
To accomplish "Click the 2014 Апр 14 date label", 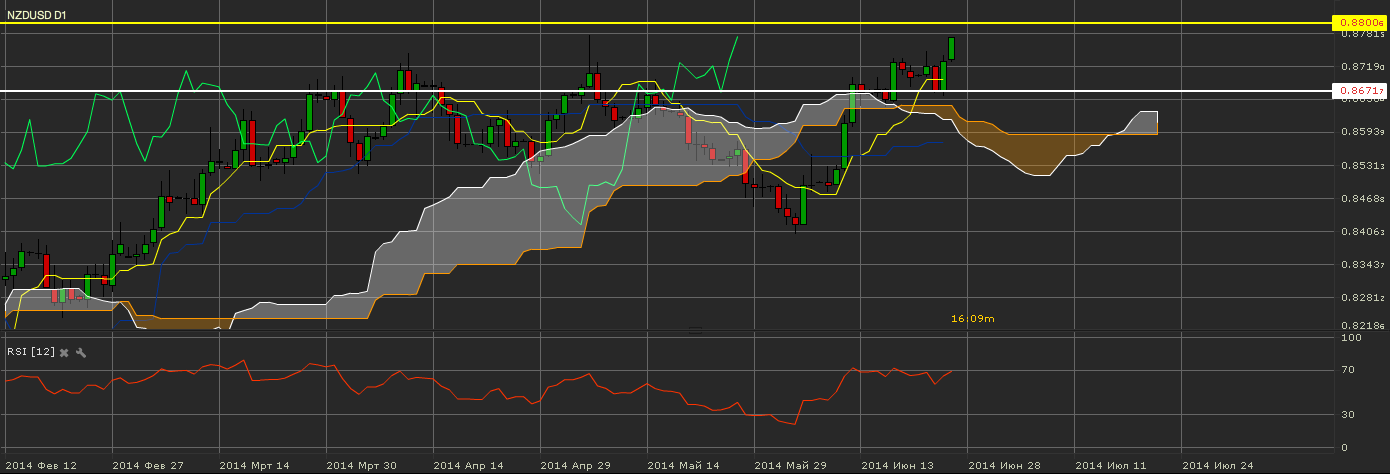I will pyautogui.click(x=466, y=465).
